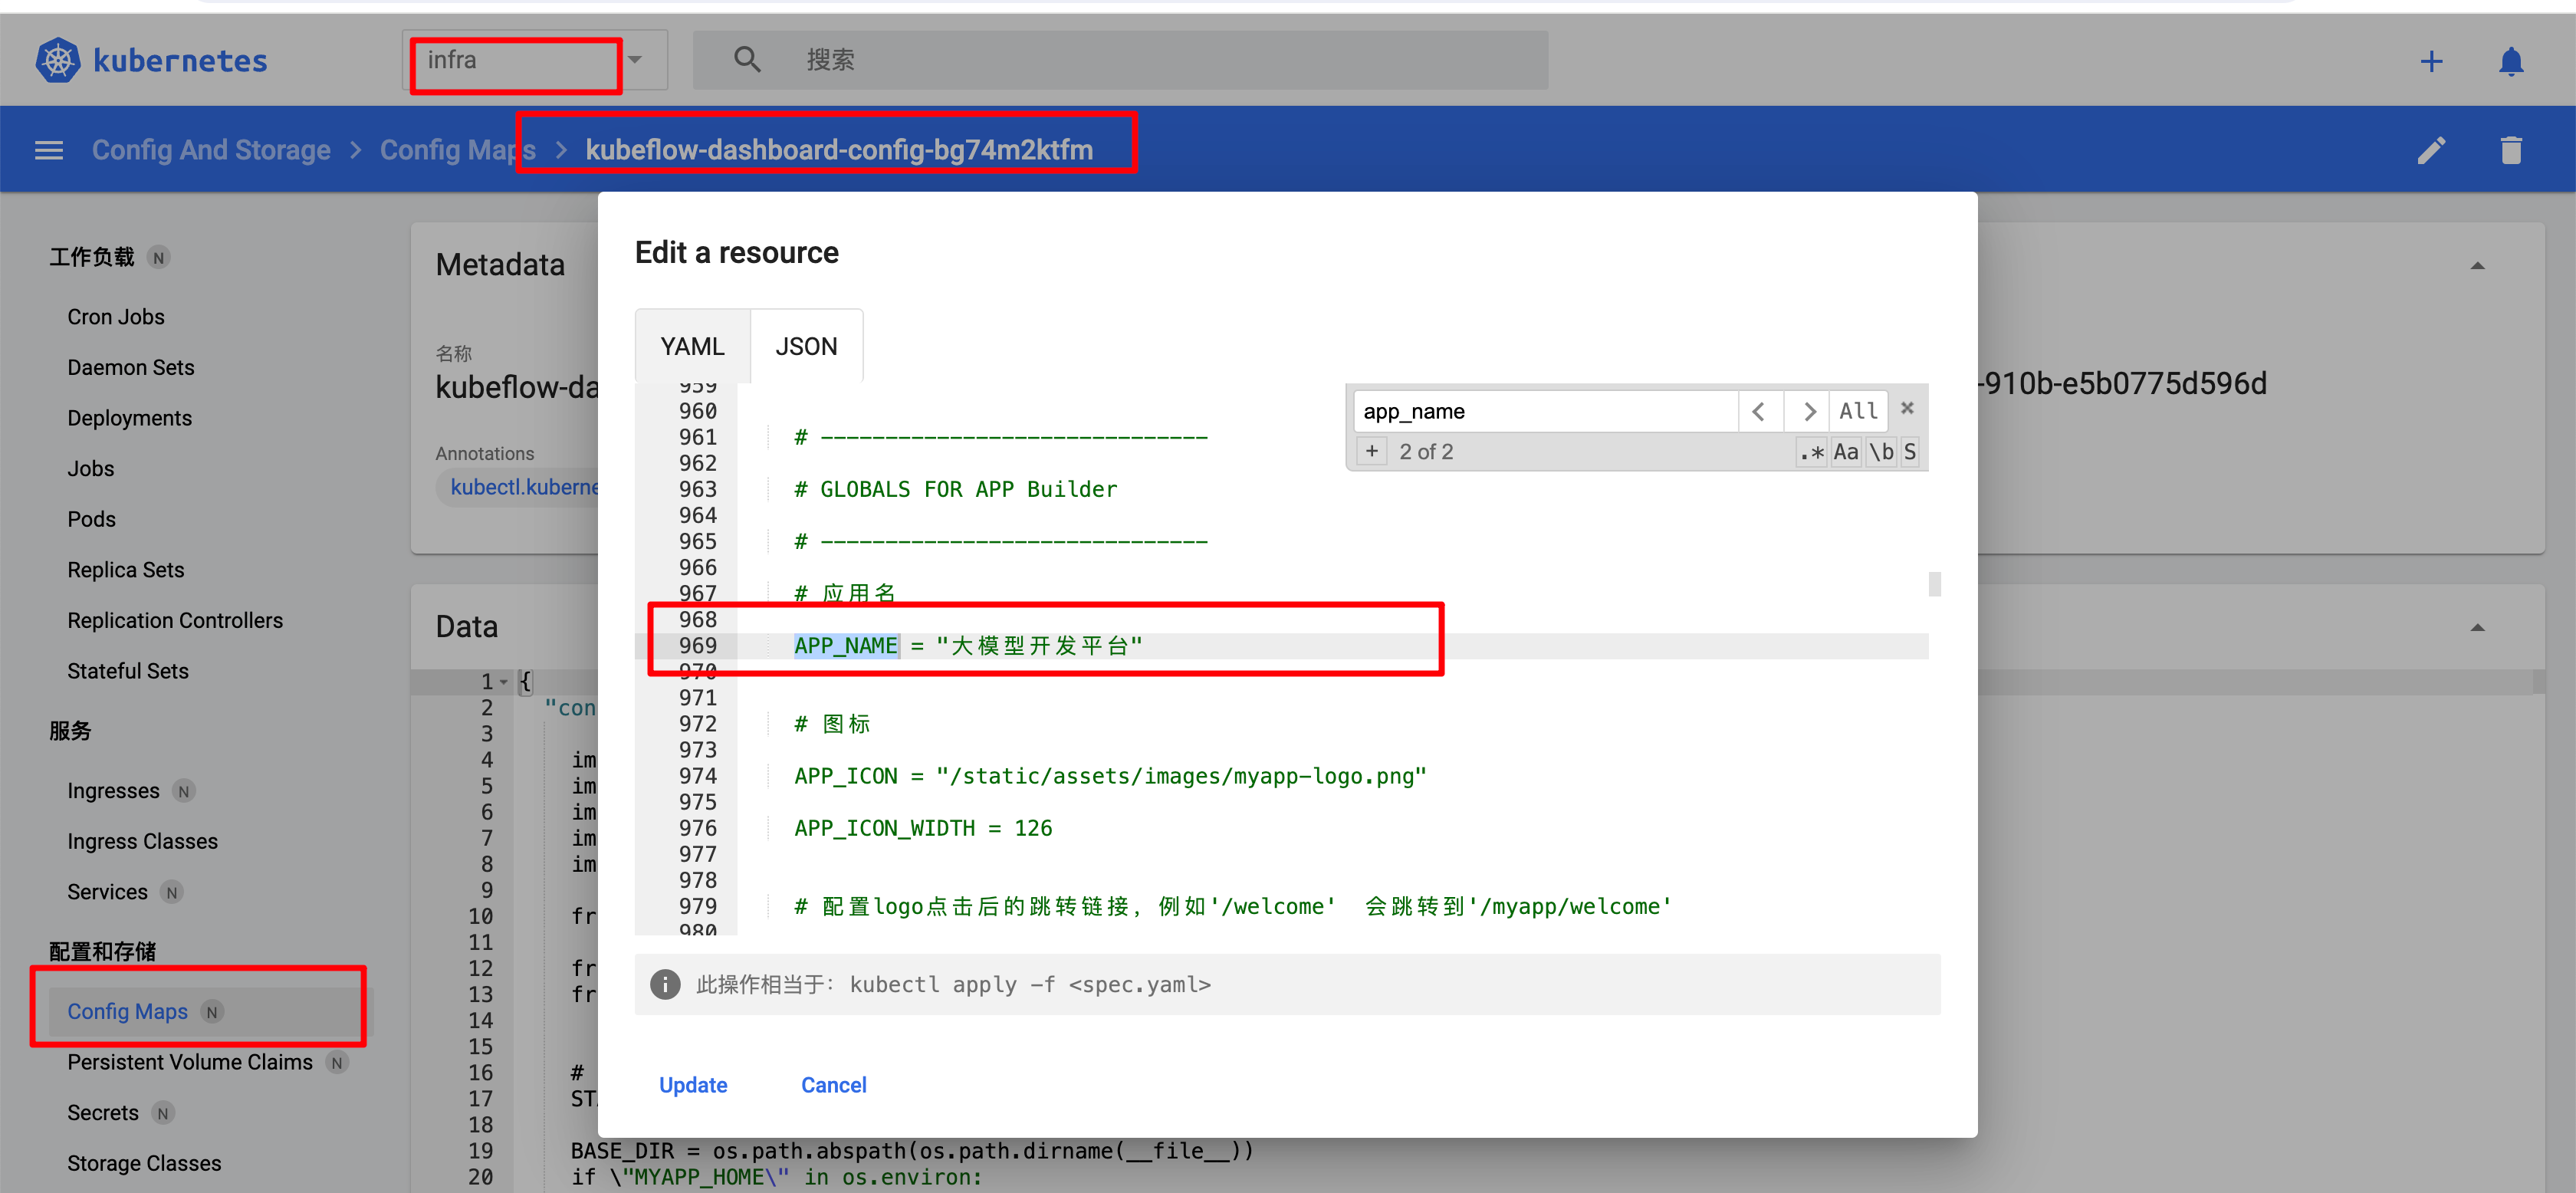Click the Update button
The width and height of the screenshot is (2576, 1193).
[692, 1085]
